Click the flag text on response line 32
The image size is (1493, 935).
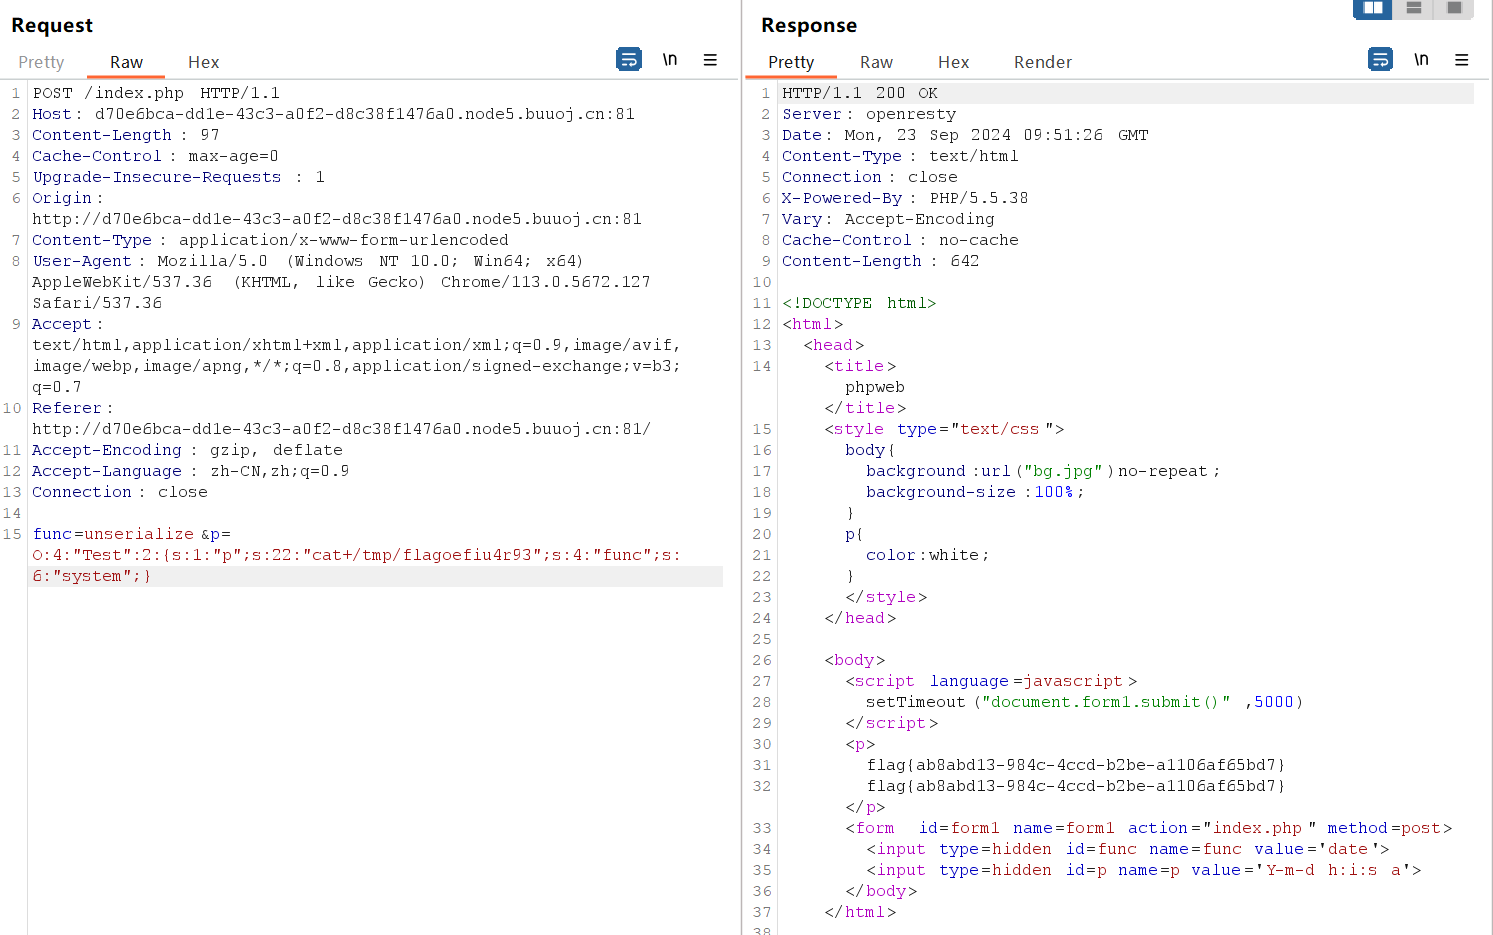tap(1076, 786)
